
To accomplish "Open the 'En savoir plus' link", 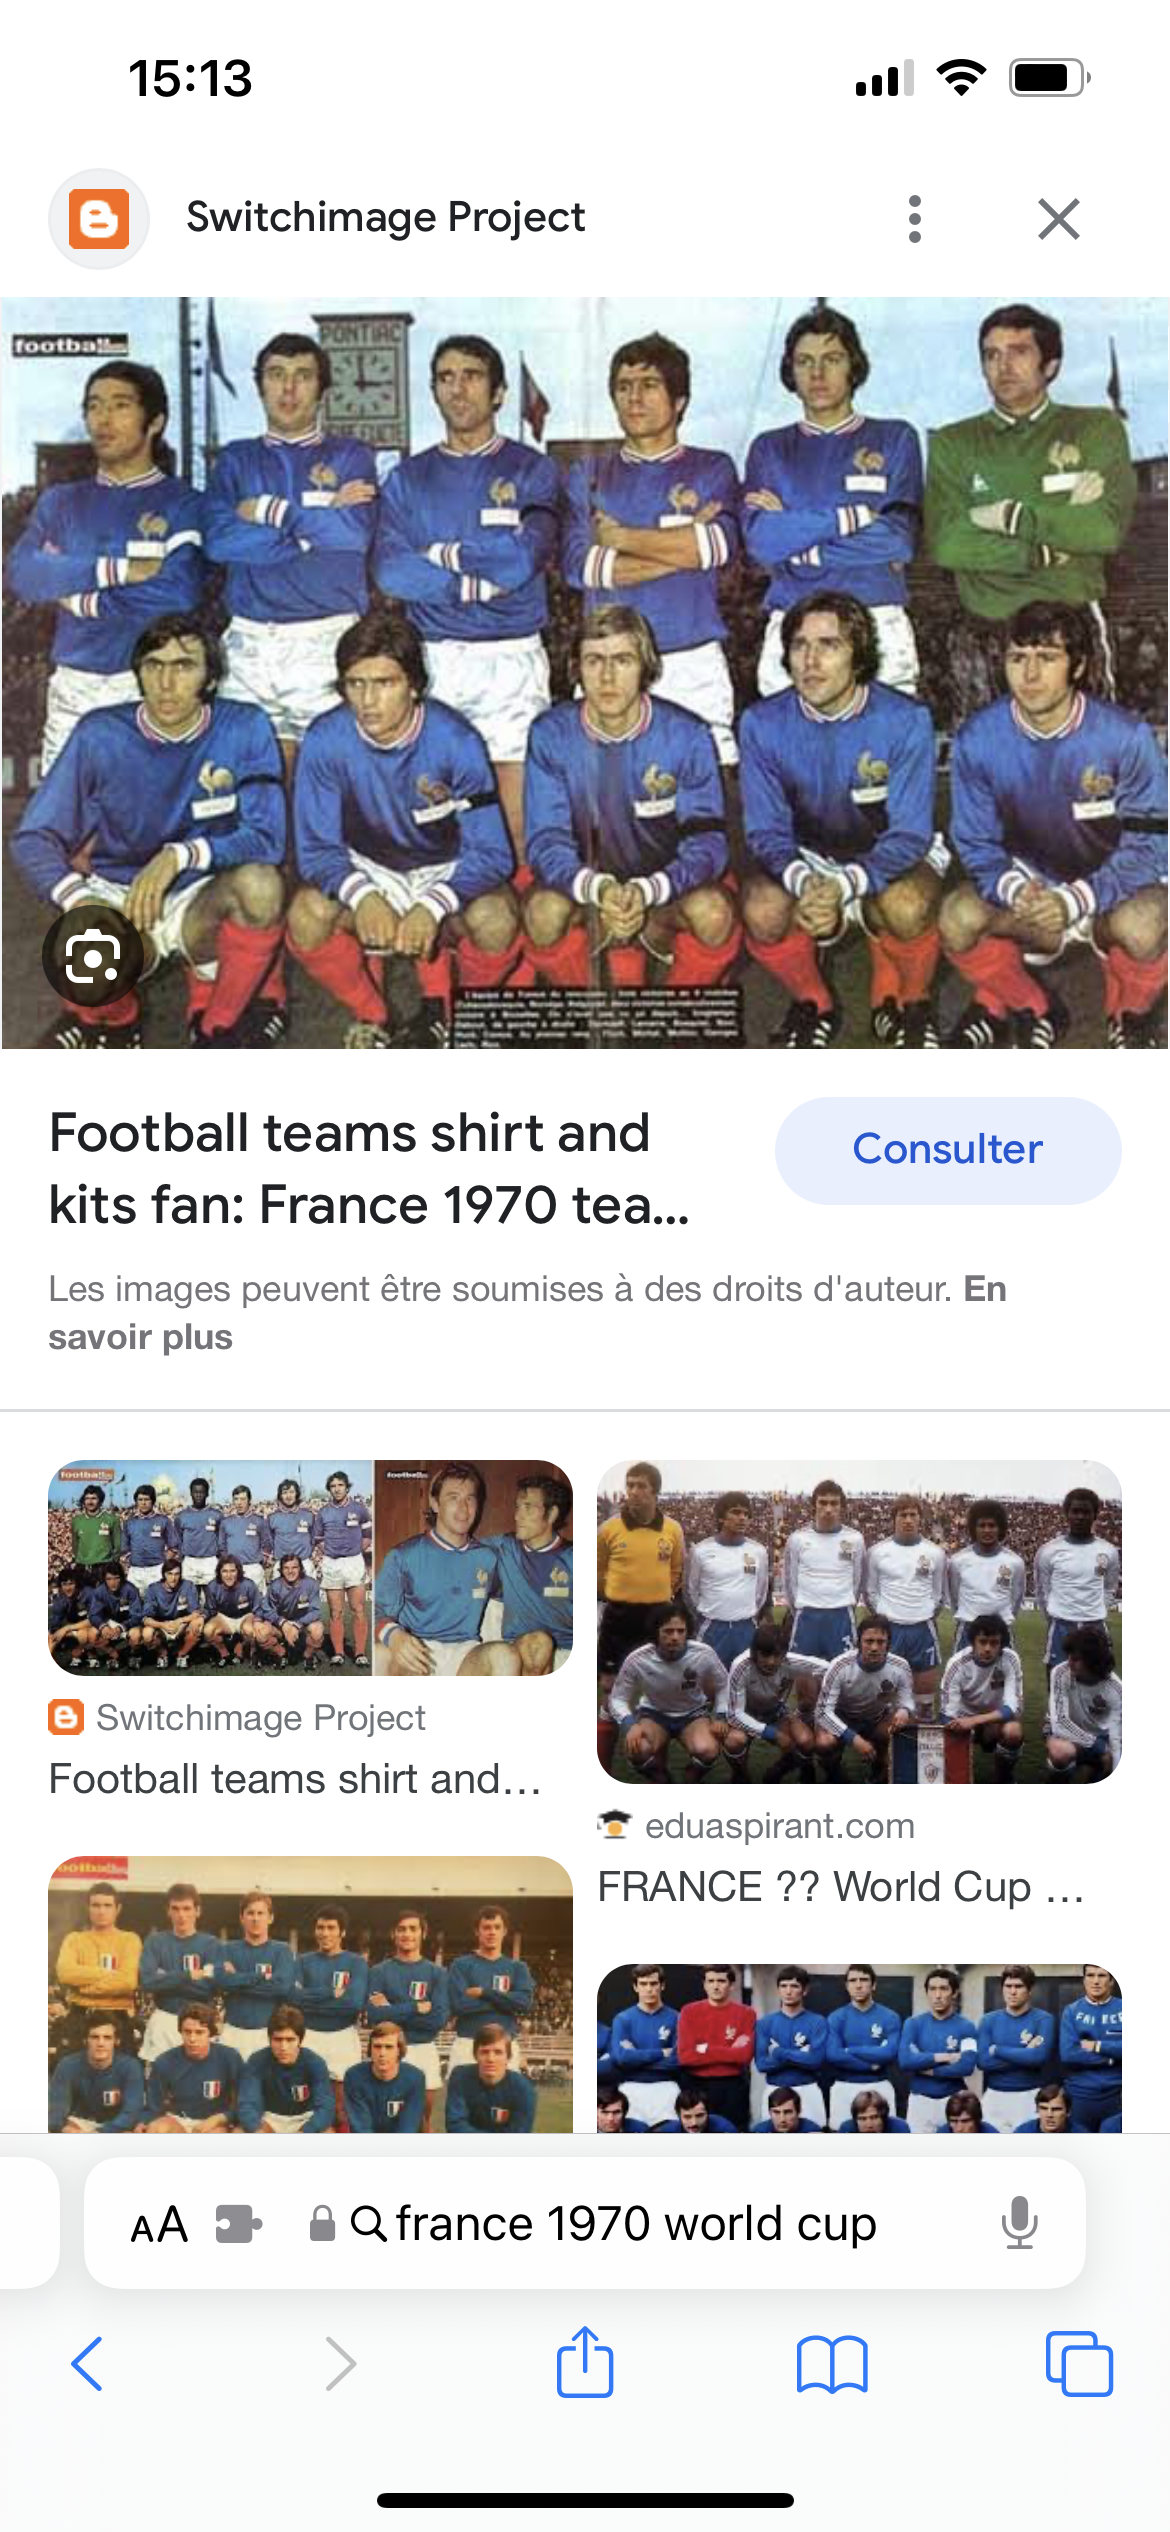I will 527,1313.
